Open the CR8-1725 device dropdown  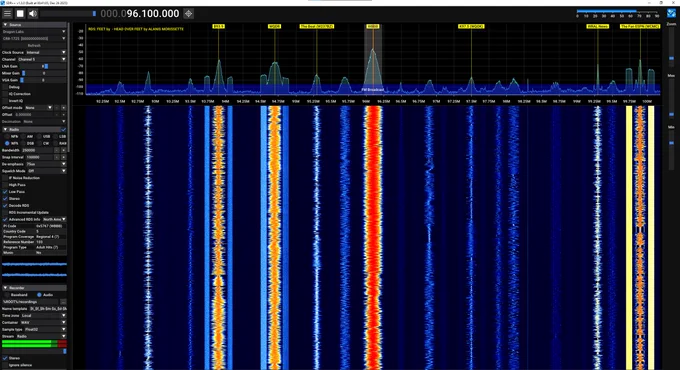click(34, 39)
